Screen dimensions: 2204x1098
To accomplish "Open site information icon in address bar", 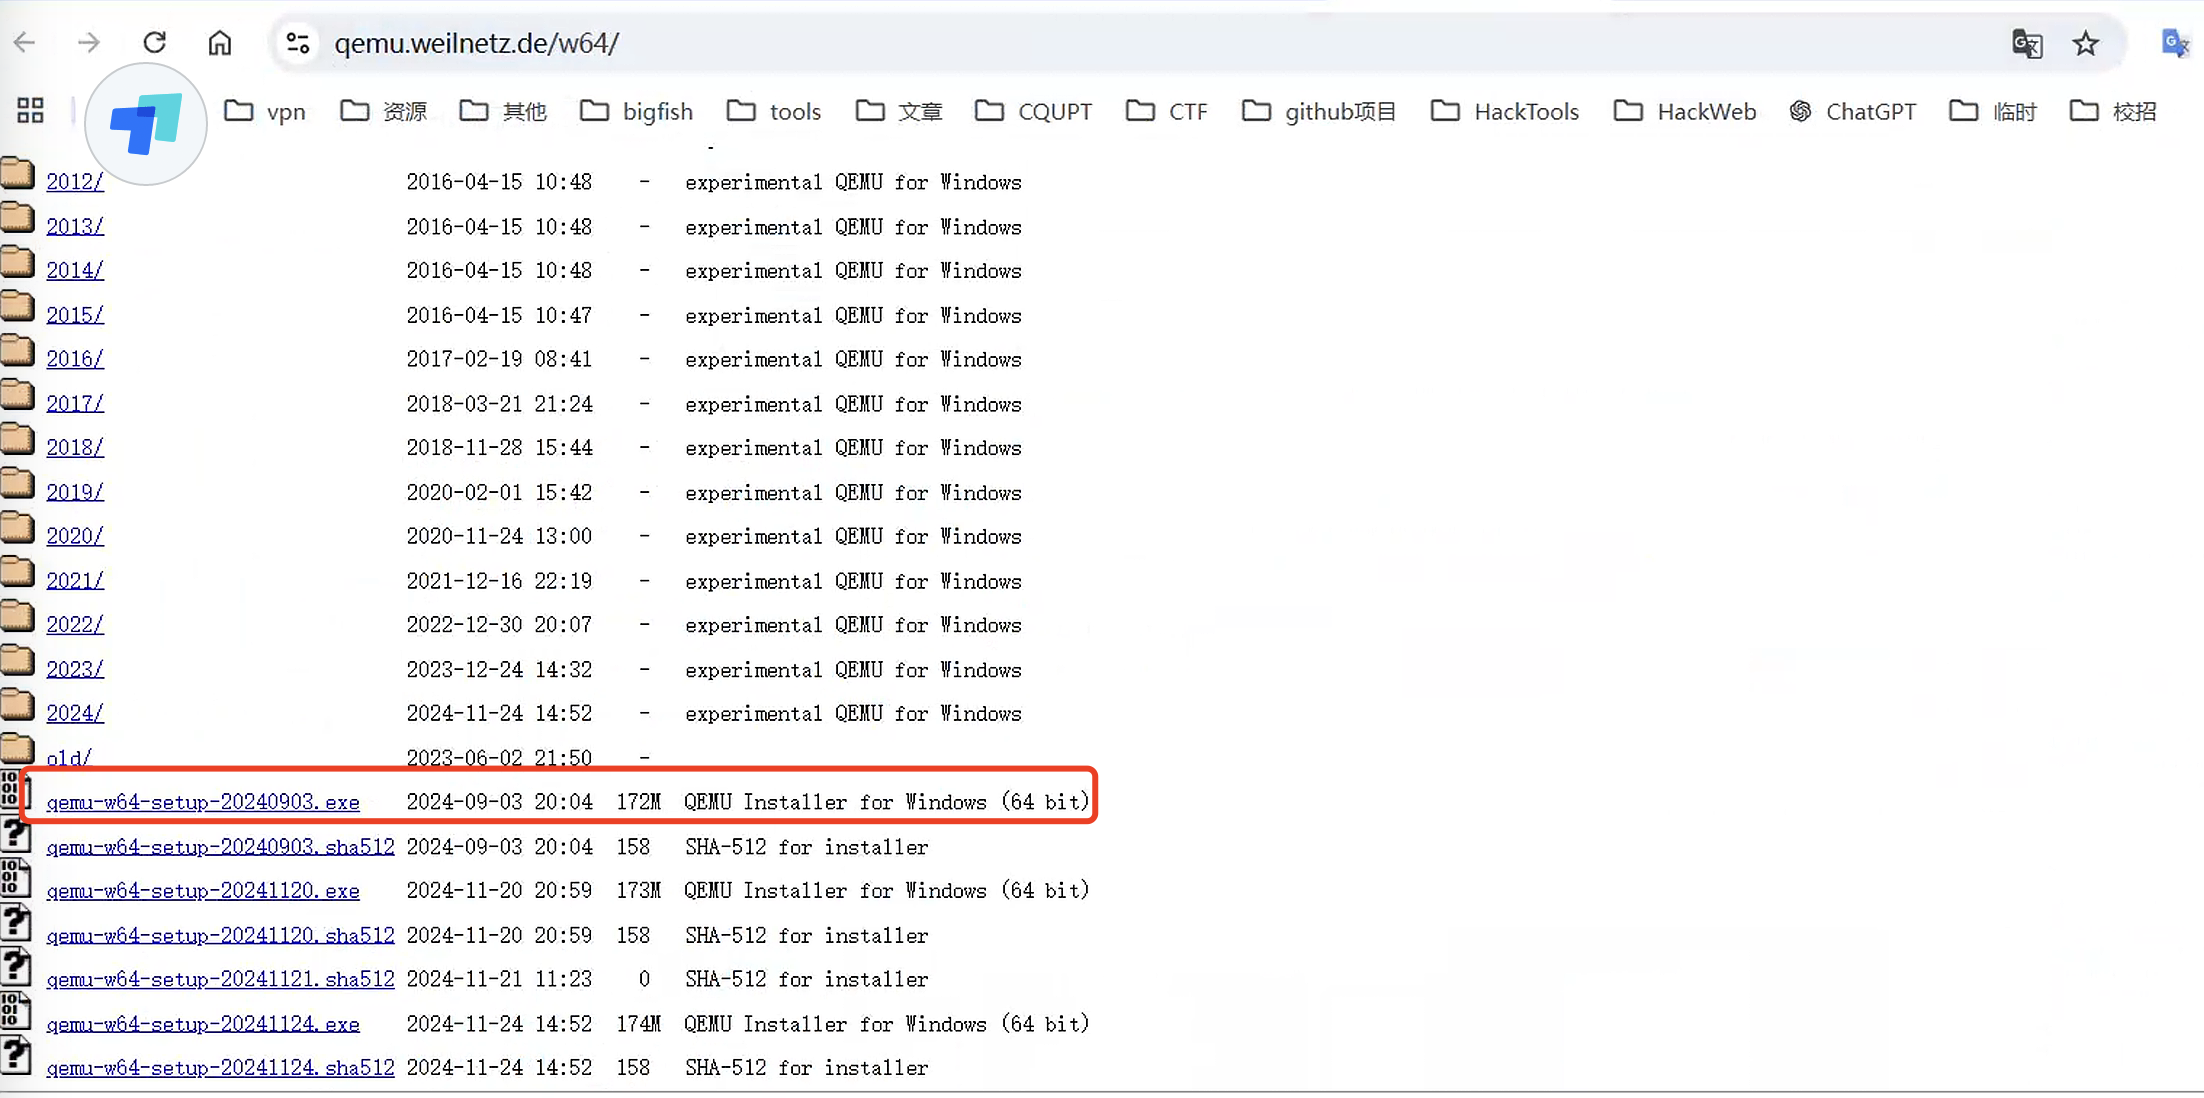I will 298,43.
